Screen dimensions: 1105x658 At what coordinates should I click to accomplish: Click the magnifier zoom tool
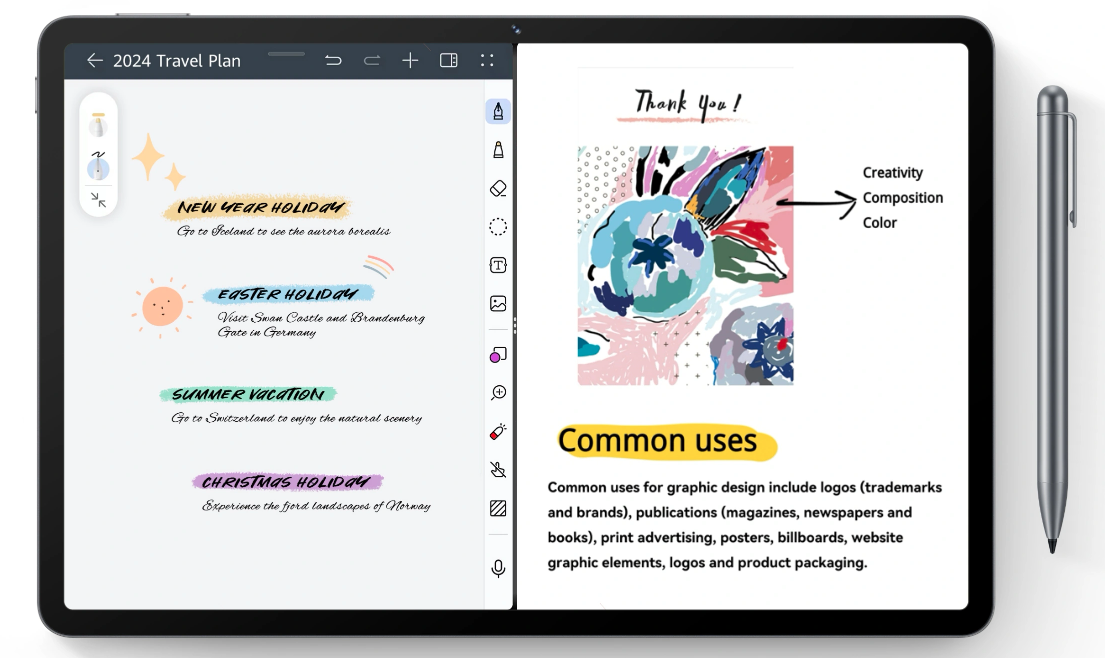click(x=498, y=393)
